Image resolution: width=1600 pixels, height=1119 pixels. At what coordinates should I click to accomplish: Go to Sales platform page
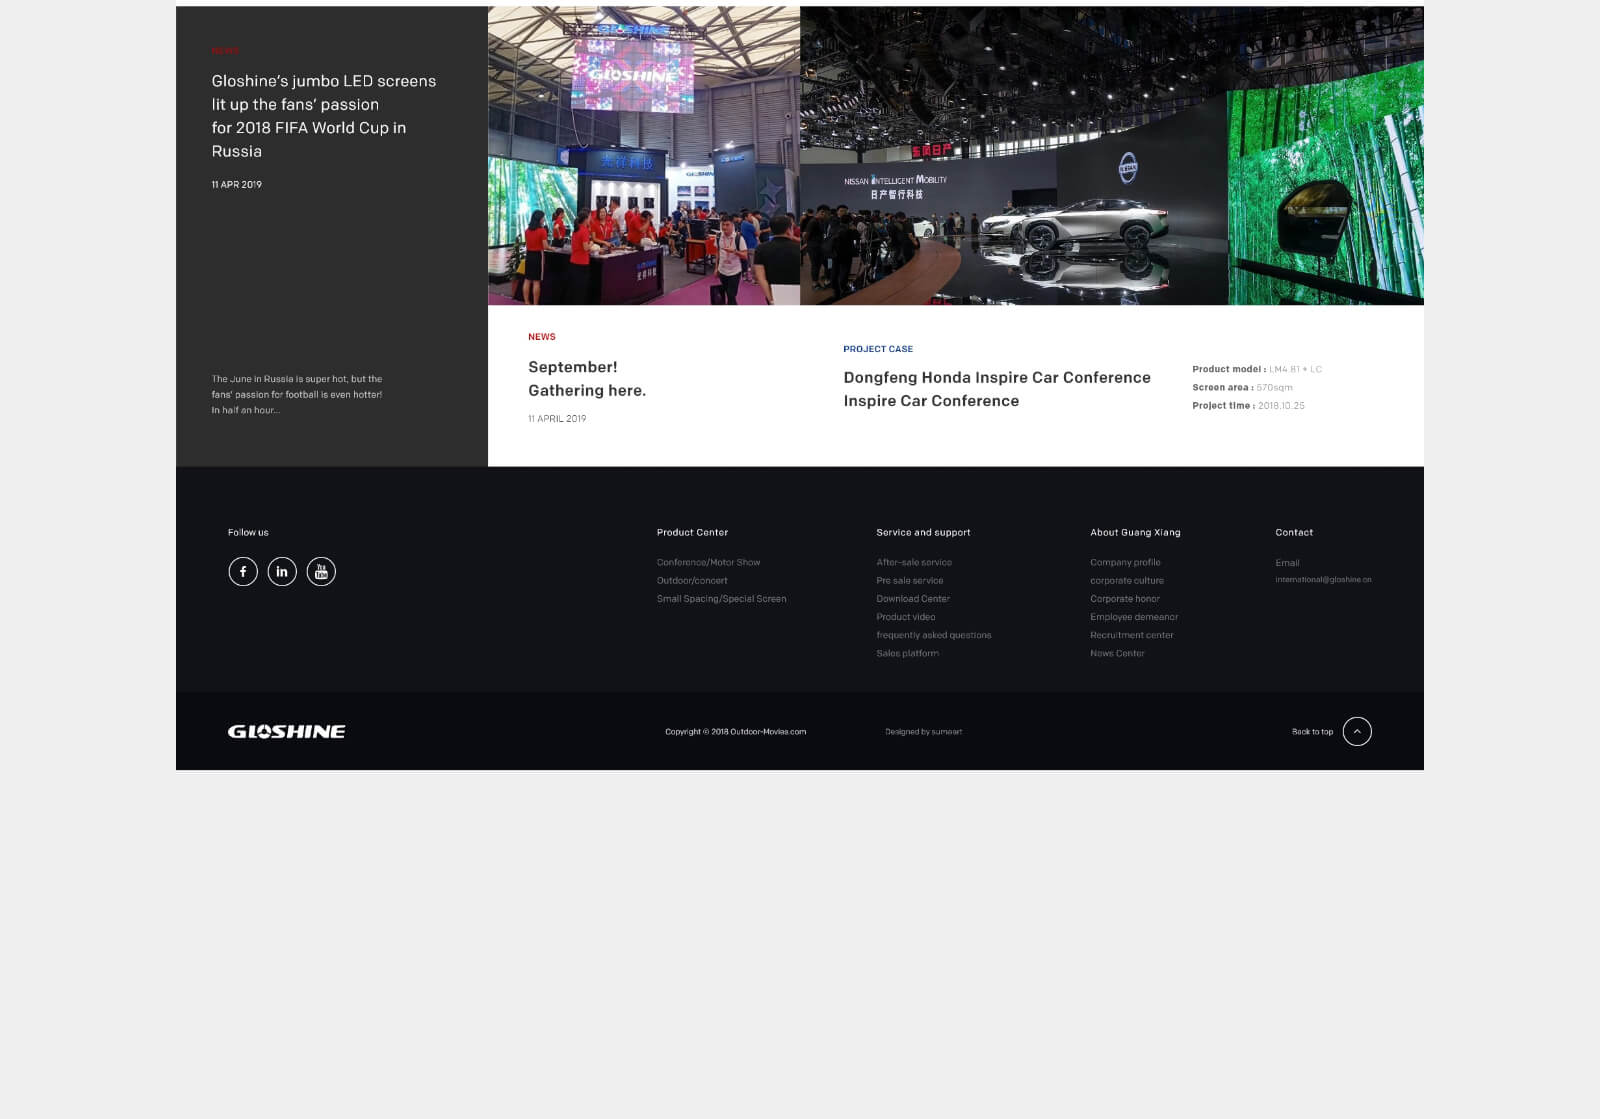(x=908, y=653)
